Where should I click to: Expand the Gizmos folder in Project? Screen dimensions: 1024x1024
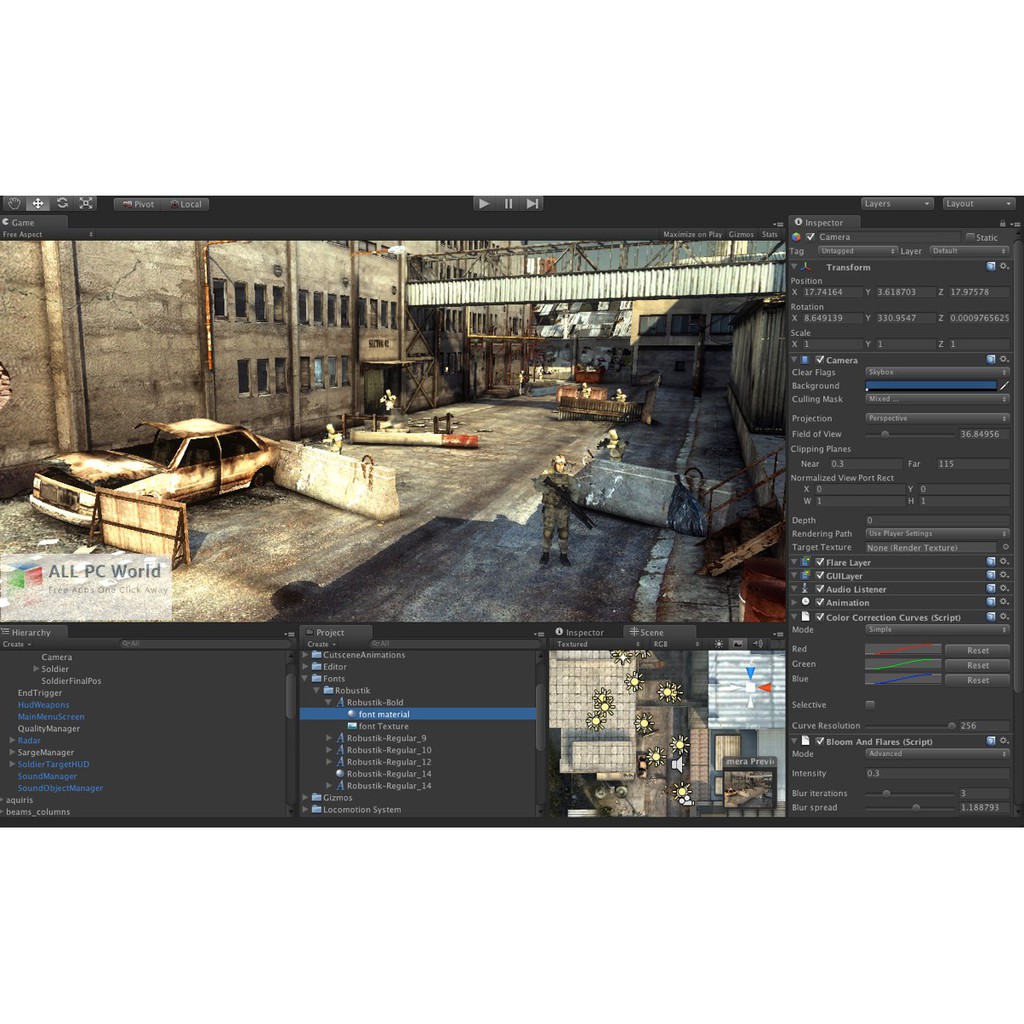click(306, 798)
